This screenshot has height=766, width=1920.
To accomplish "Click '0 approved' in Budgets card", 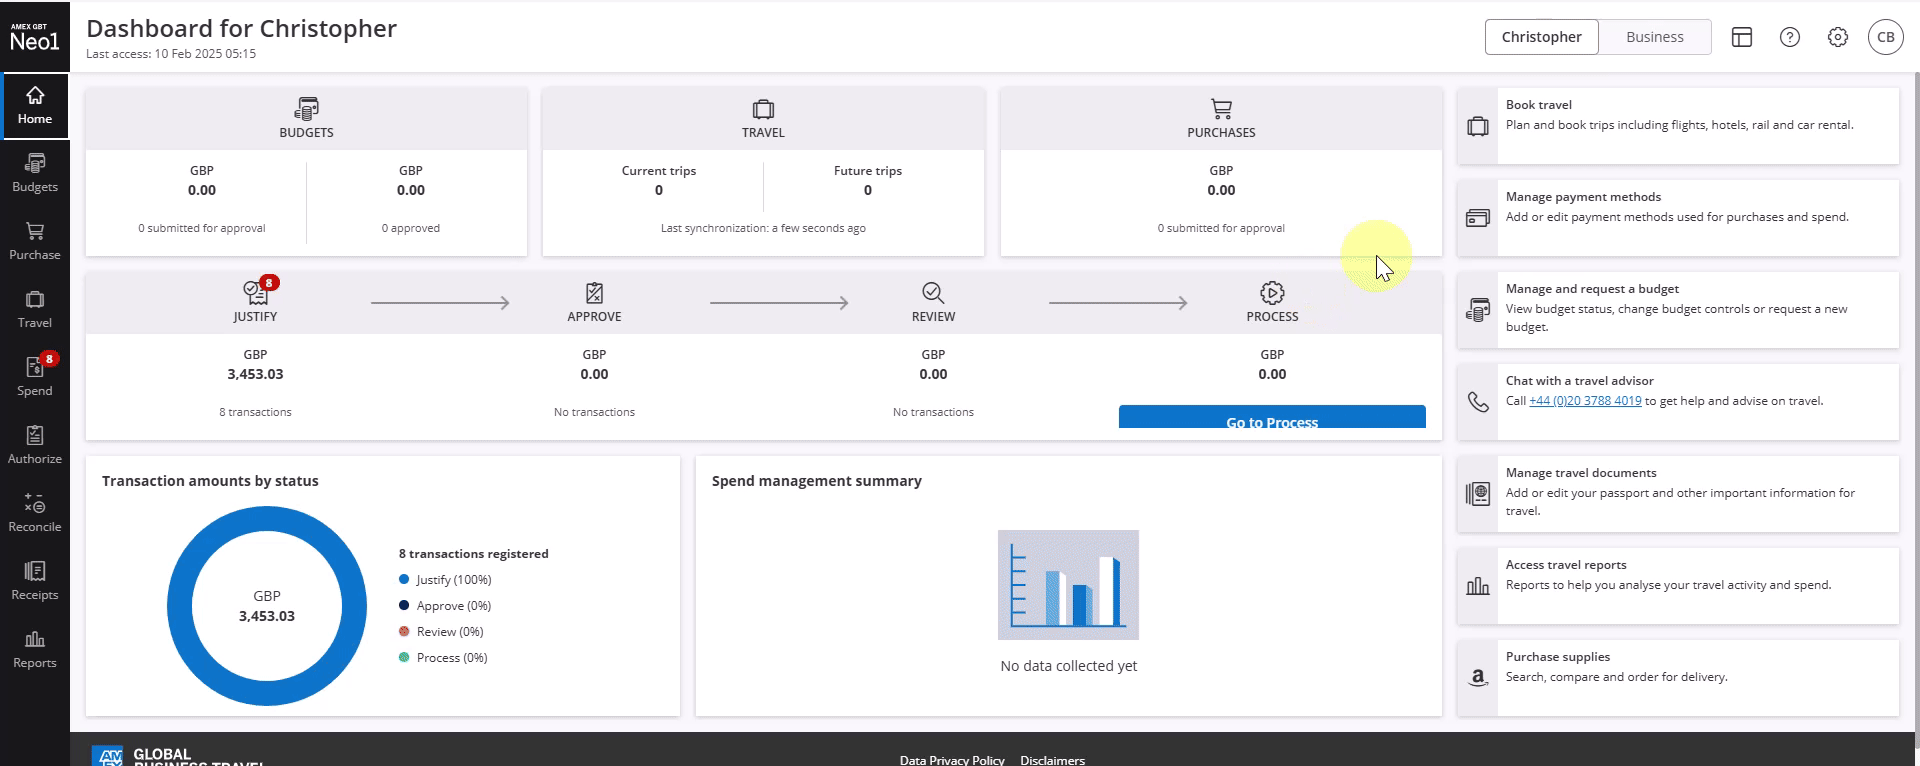I will pos(411,228).
